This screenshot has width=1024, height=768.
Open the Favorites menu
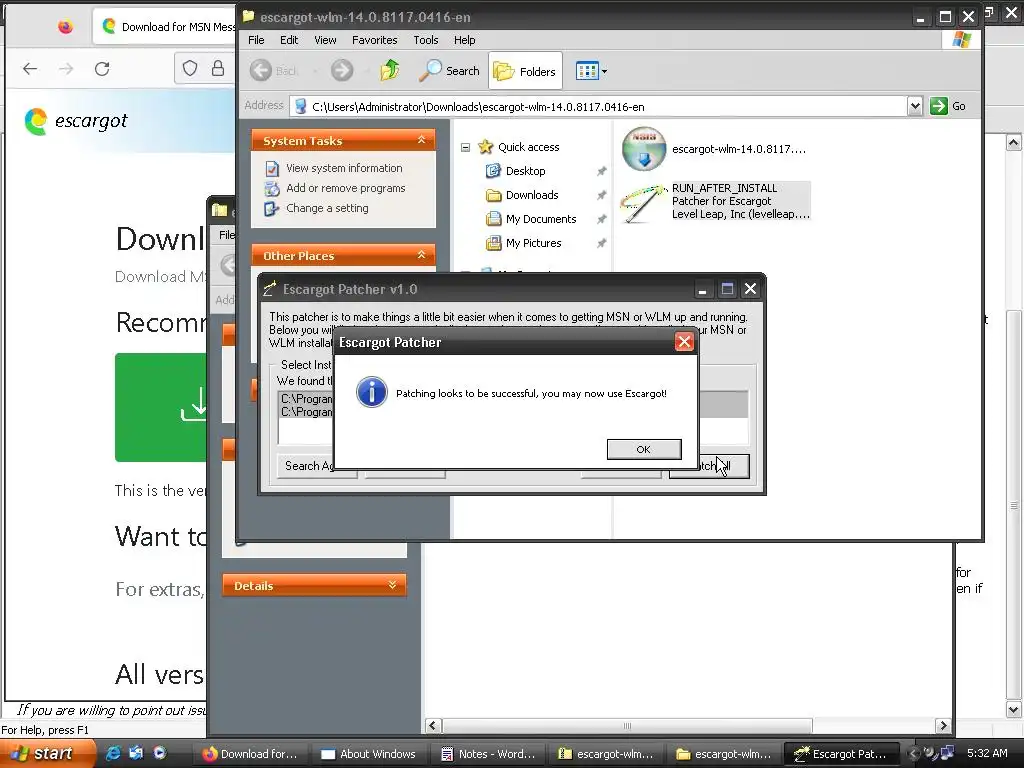(374, 40)
